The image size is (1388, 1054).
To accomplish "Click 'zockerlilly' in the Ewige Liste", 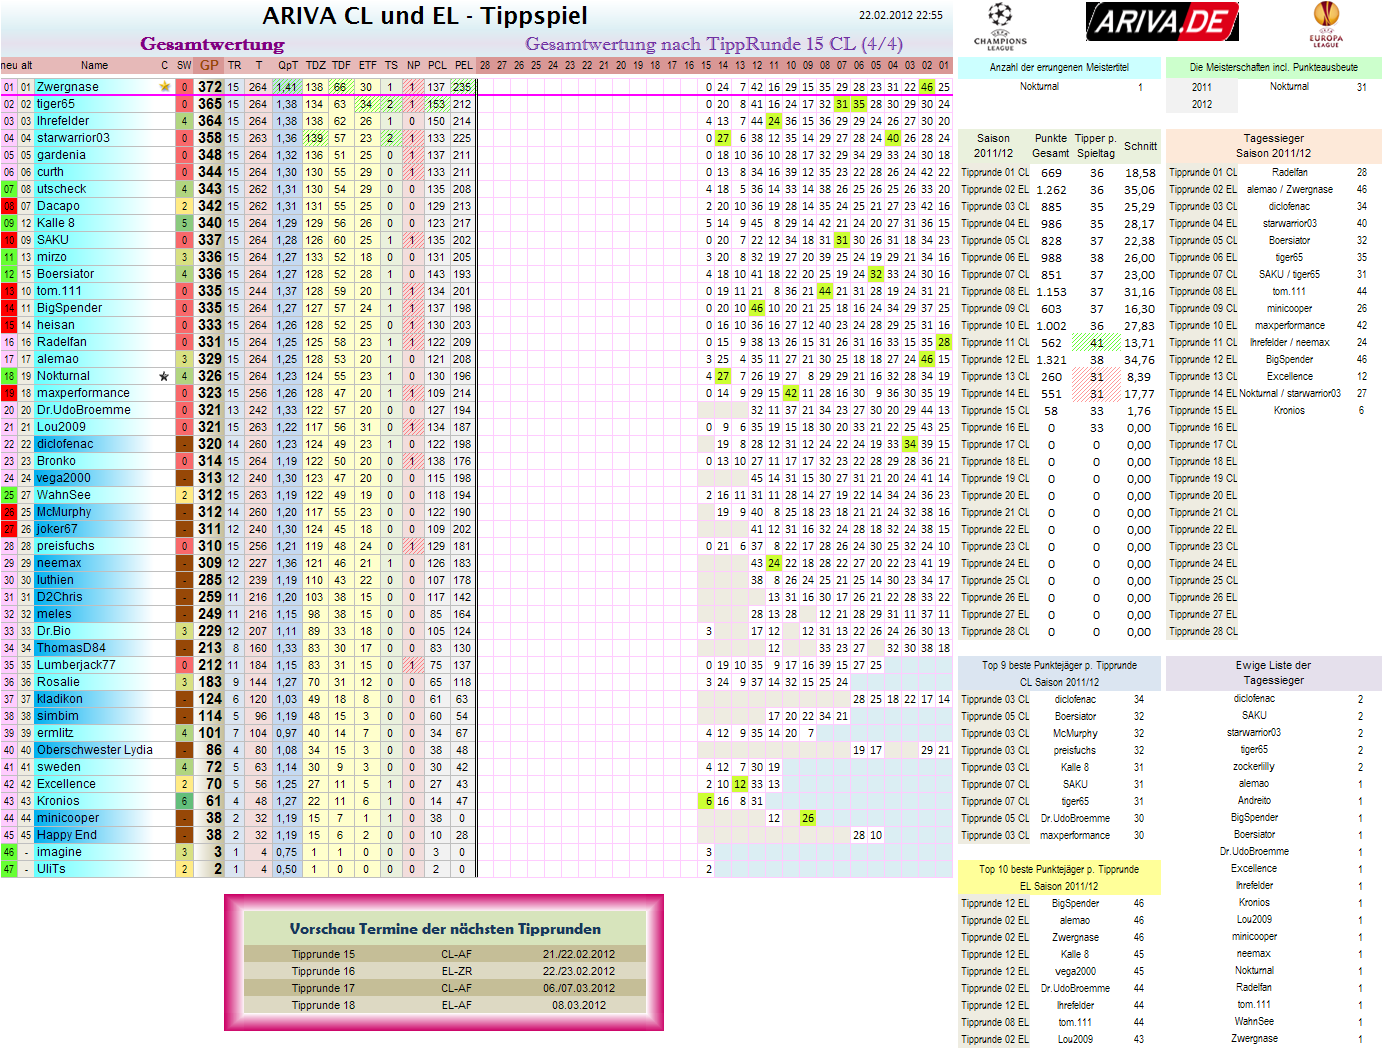I will (1254, 766).
